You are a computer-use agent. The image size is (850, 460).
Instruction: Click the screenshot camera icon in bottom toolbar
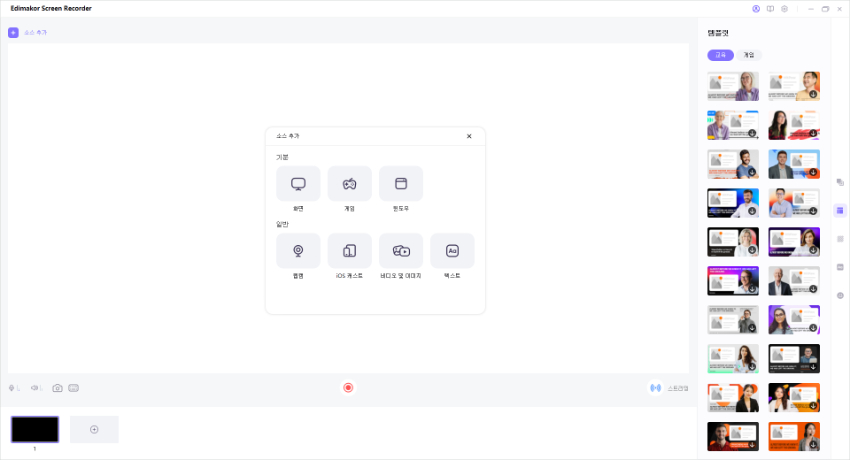(x=58, y=388)
